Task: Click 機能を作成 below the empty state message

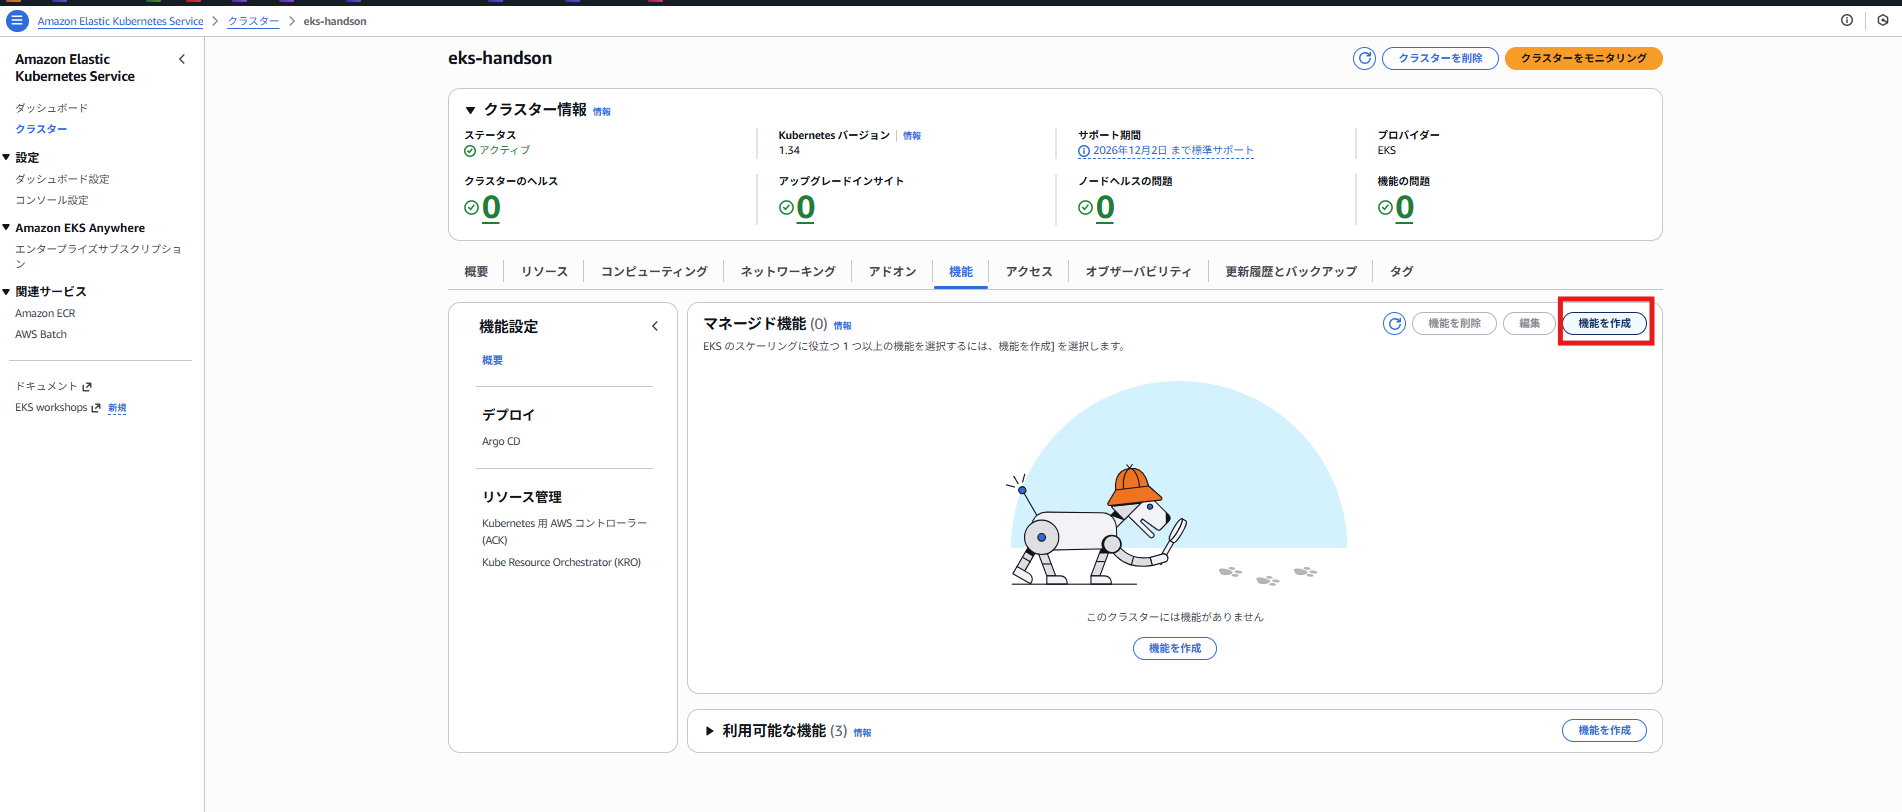Action: (x=1175, y=648)
